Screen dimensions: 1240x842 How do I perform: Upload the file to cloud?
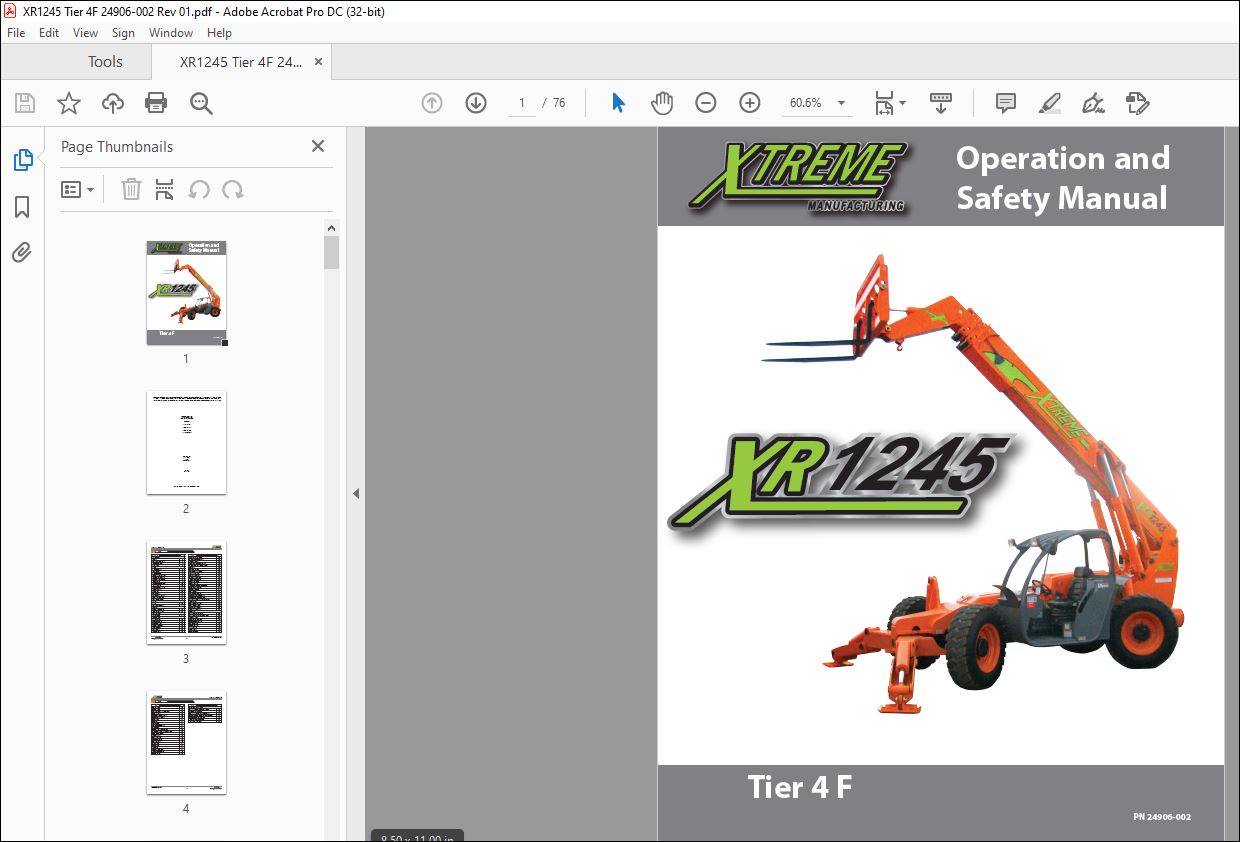pos(113,103)
